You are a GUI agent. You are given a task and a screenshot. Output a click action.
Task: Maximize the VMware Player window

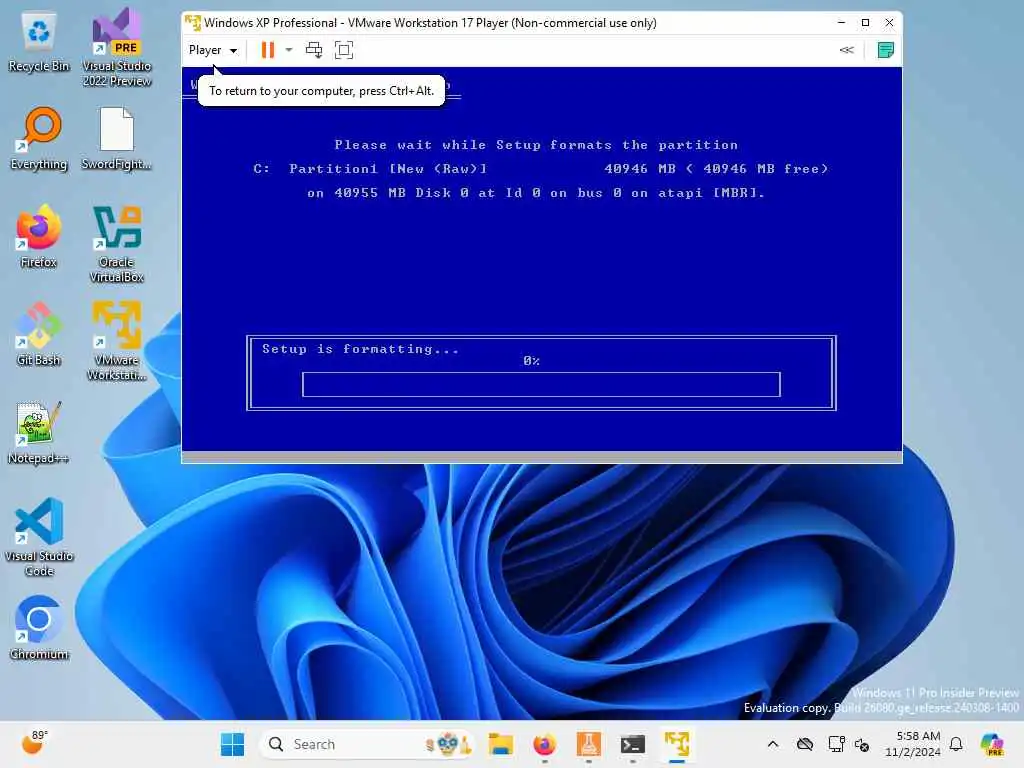(865, 23)
